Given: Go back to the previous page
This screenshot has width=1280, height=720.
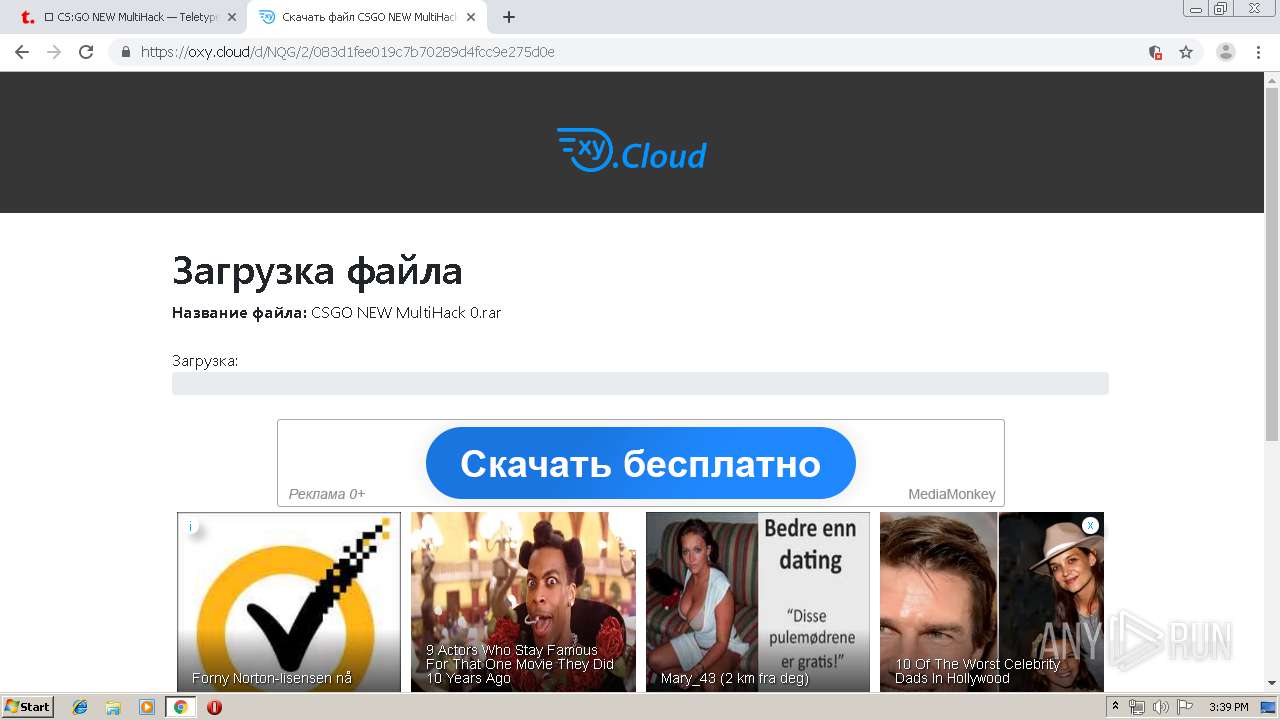Looking at the screenshot, I should click(x=22, y=52).
